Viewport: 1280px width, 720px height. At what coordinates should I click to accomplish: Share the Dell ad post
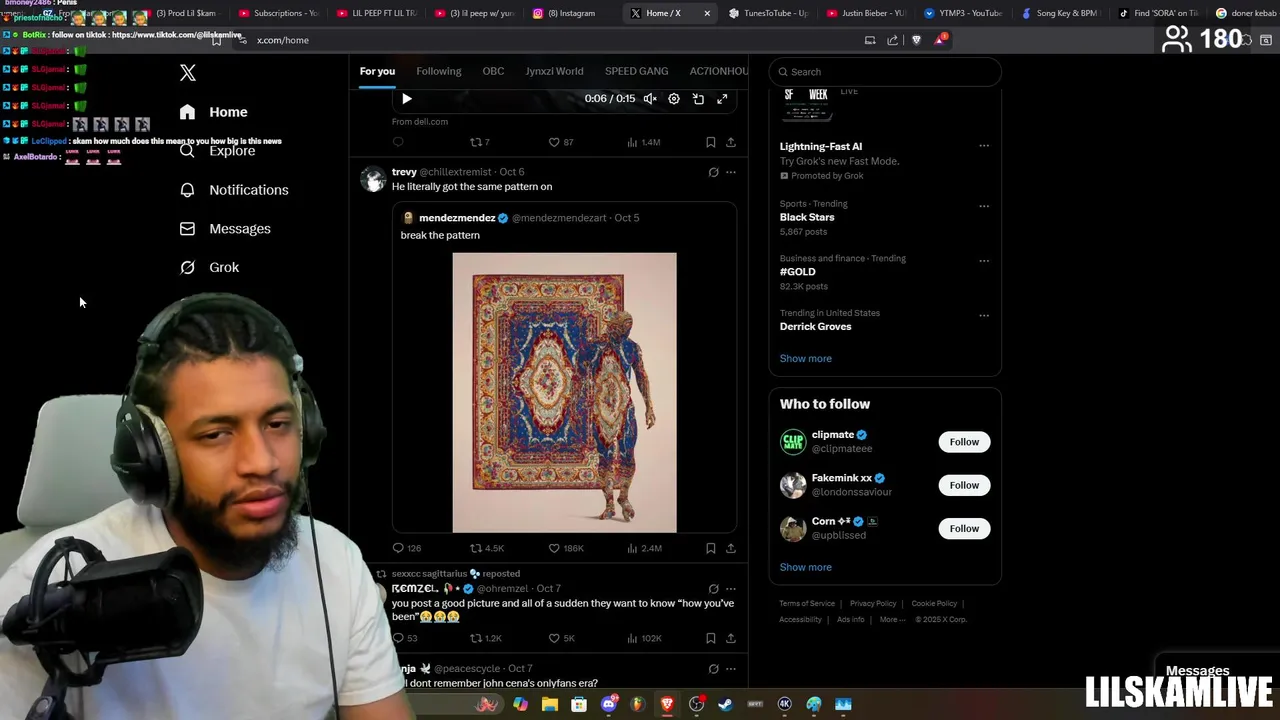(x=731, y=142)
